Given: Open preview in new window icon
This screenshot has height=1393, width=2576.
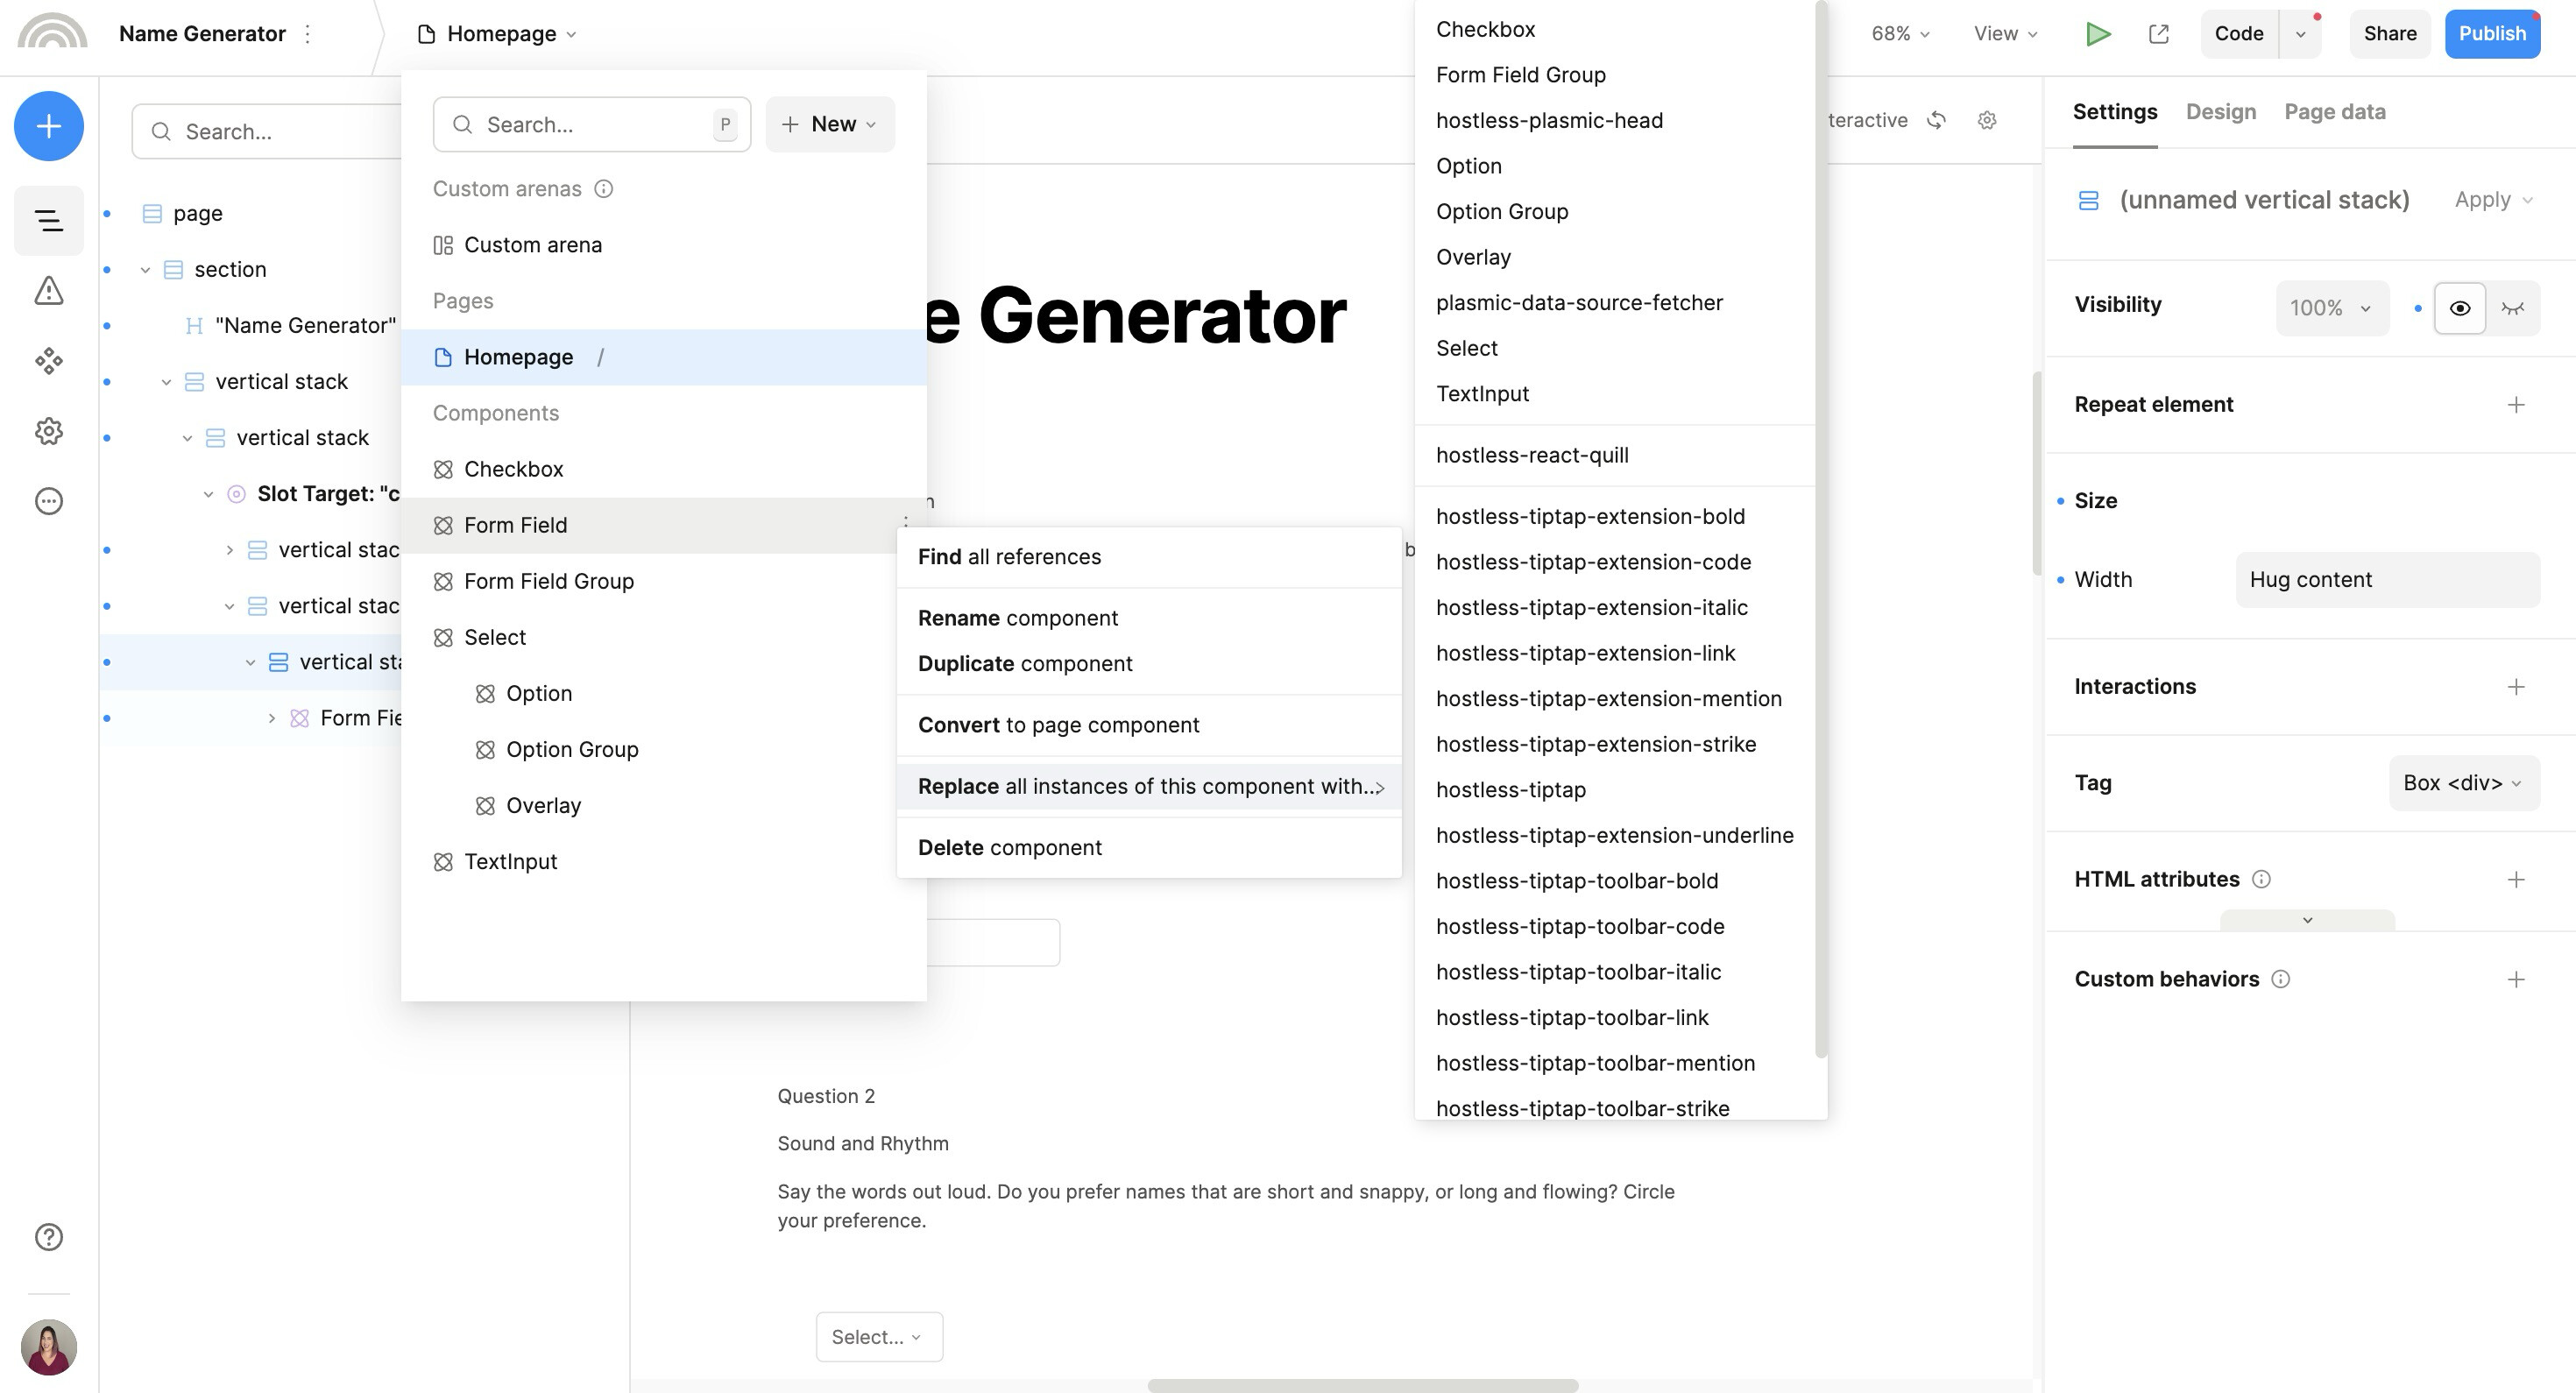Looking at the screenshot, I should [2158, 34].
